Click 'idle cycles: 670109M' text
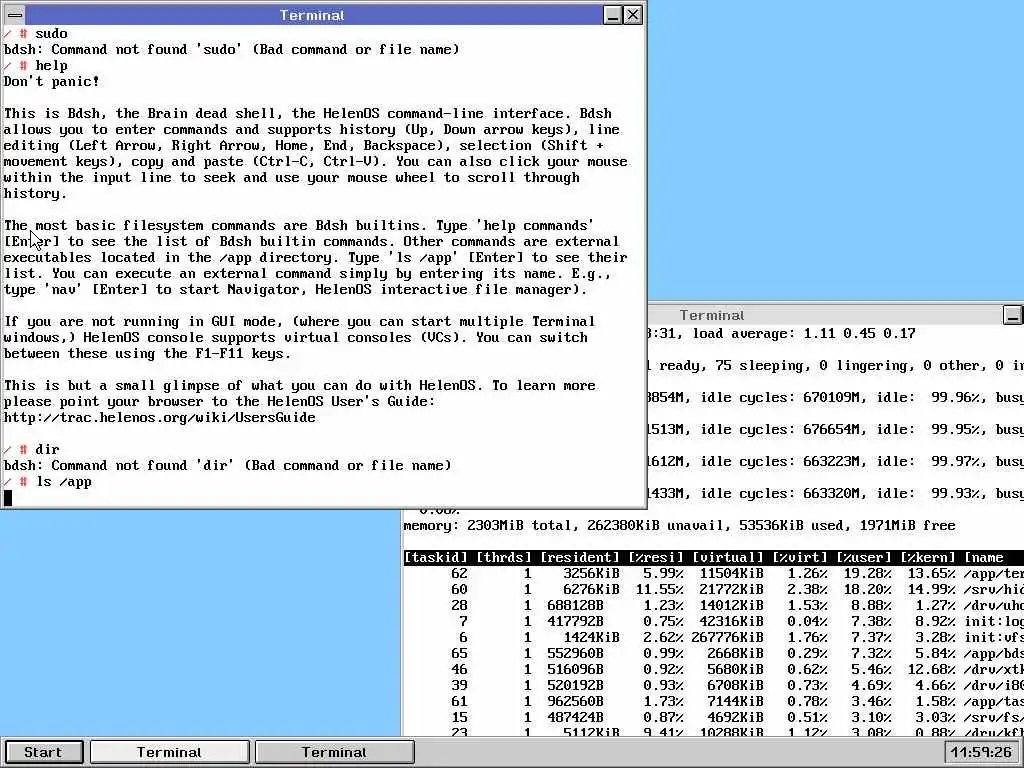Image resolution: width=1024 pixels, height=768 pixels. coord(780,397)
